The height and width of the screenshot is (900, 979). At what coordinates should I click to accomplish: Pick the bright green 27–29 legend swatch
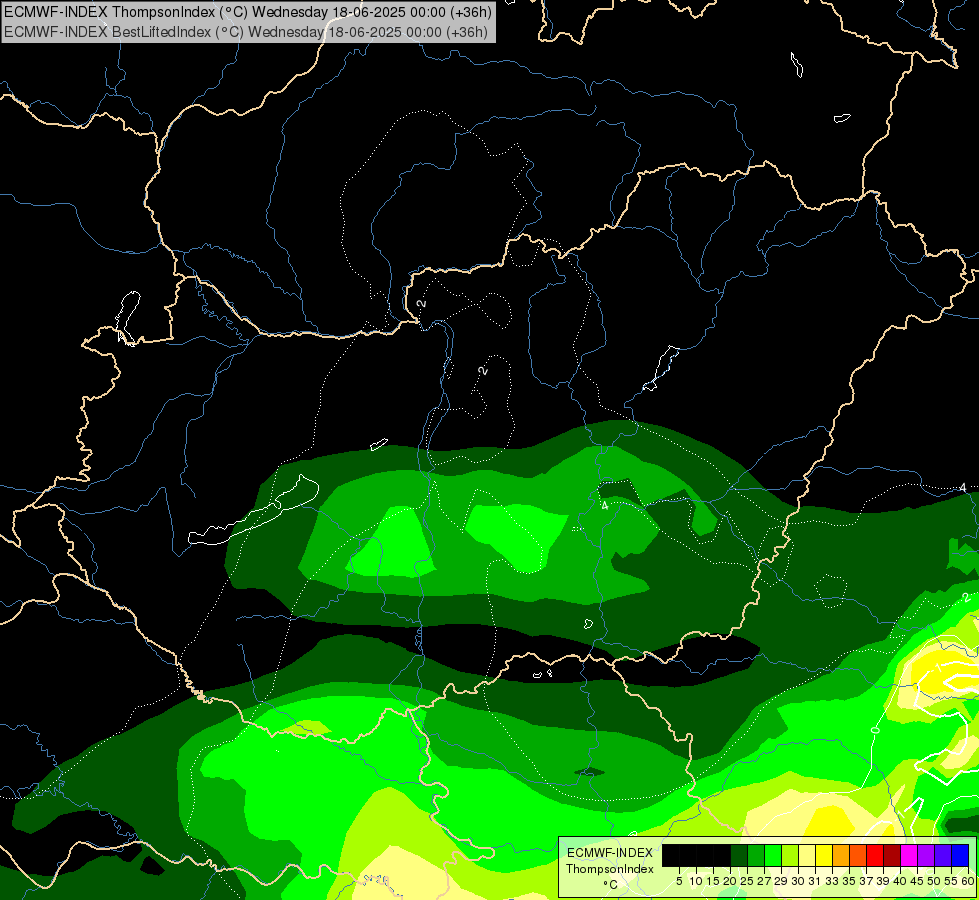[773, 855]
